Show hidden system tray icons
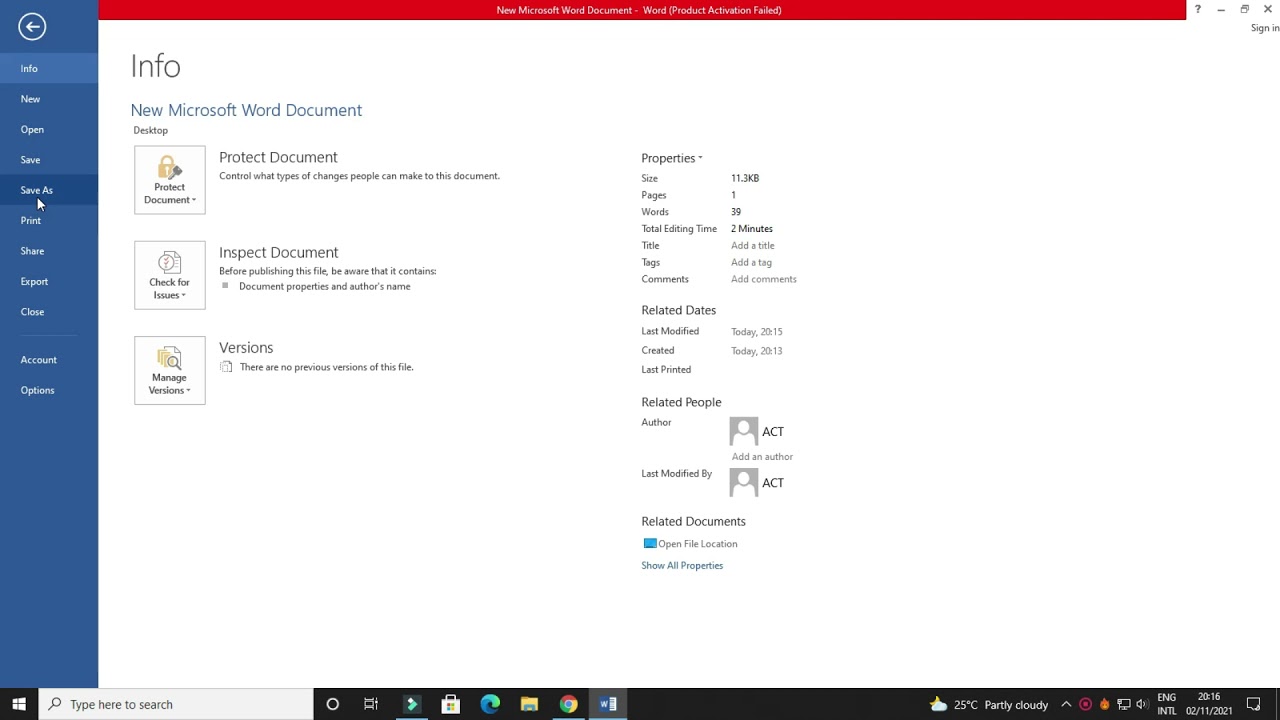 (1066, 704)
